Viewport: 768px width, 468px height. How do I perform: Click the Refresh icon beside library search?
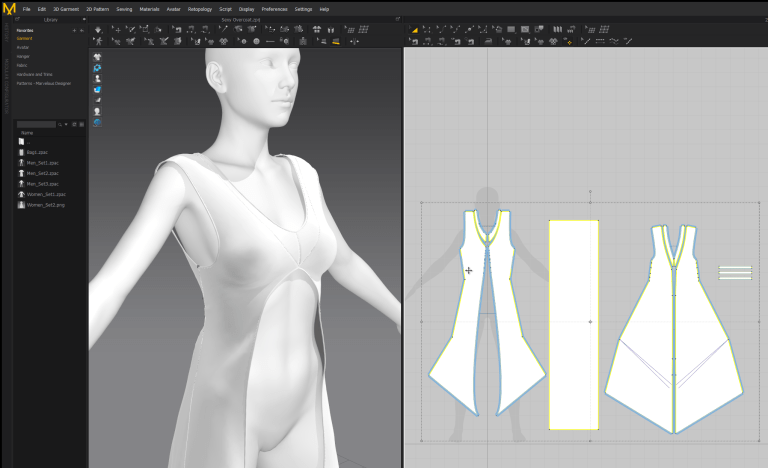[x=74, y=124]
